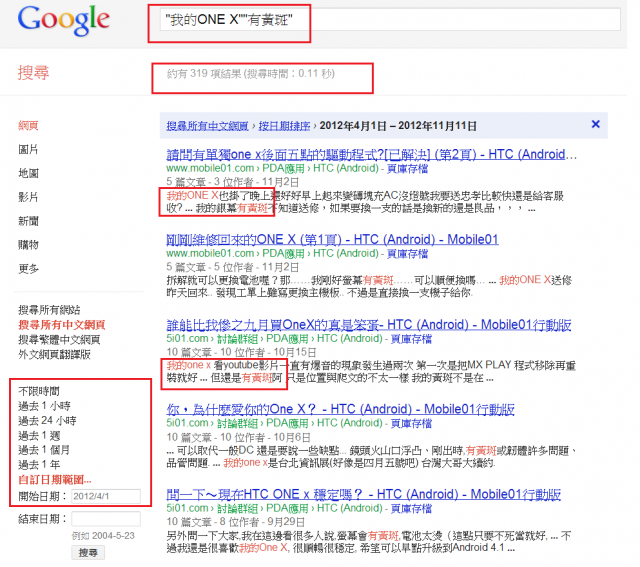Click 按日期排序 breadcrumb link
Image resolution: width=640 pixels, height=567 pixels.
tap(284, 126)
